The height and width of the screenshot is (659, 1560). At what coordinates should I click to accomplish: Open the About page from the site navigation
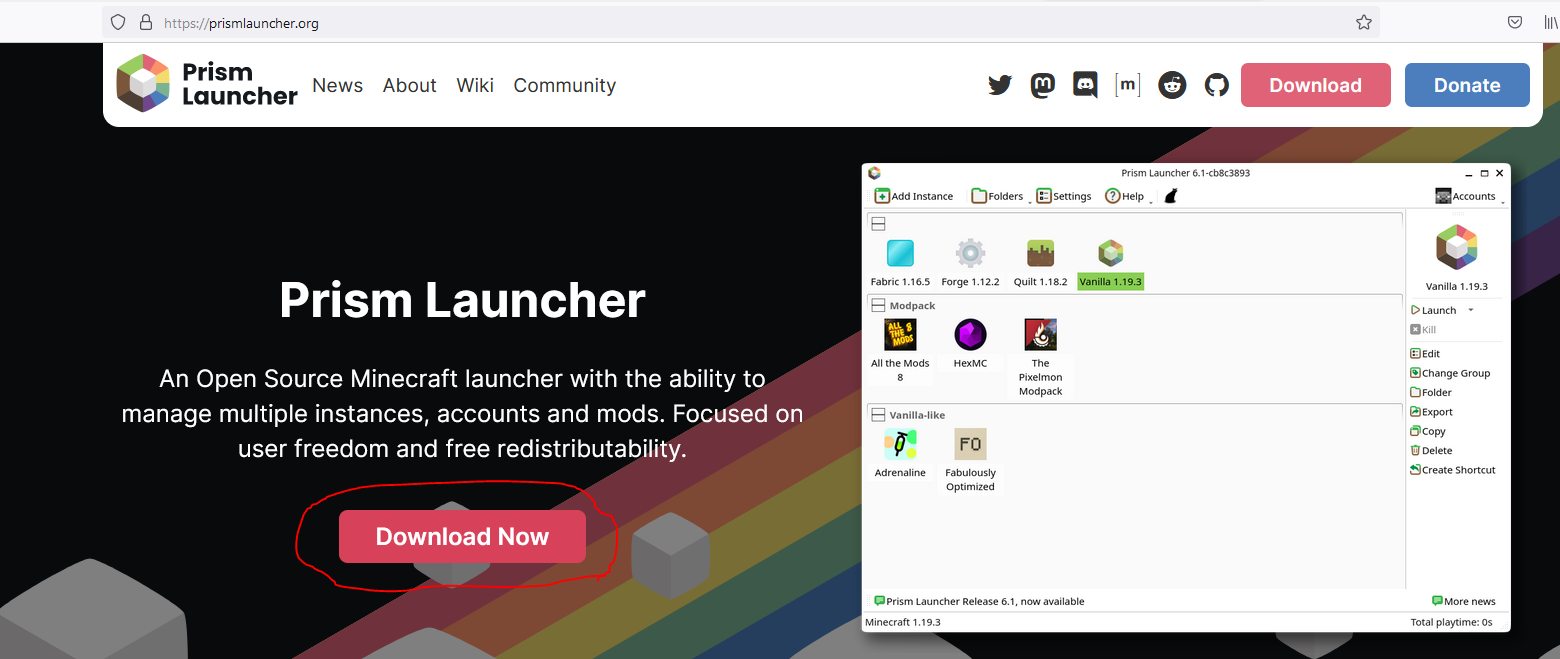pyautogui.click(x=410, y=85)
